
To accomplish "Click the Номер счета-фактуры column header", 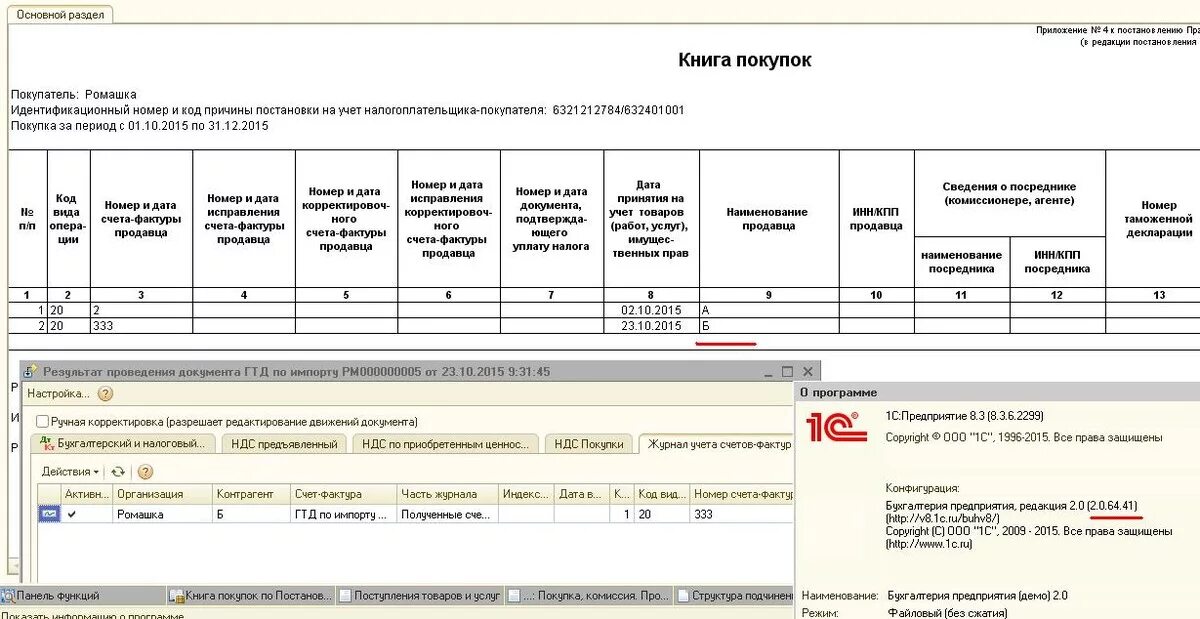I will pyautogui.click(x=742, y=494).
